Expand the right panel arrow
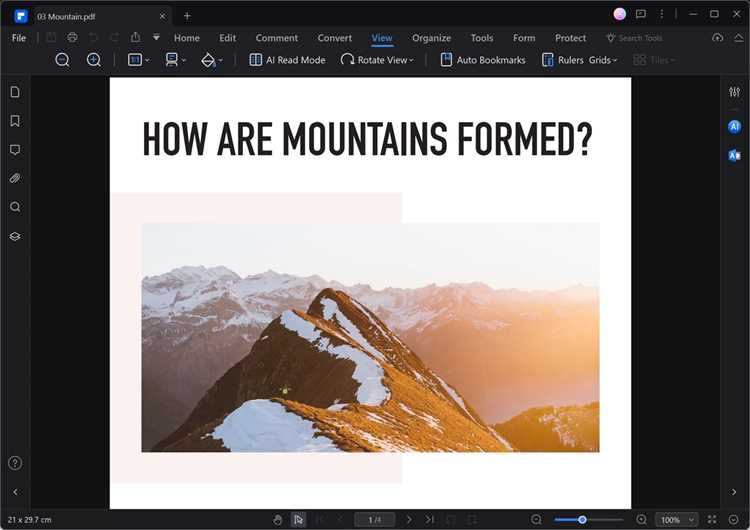Viewport: 750px width, 530px height. point(734,492)
